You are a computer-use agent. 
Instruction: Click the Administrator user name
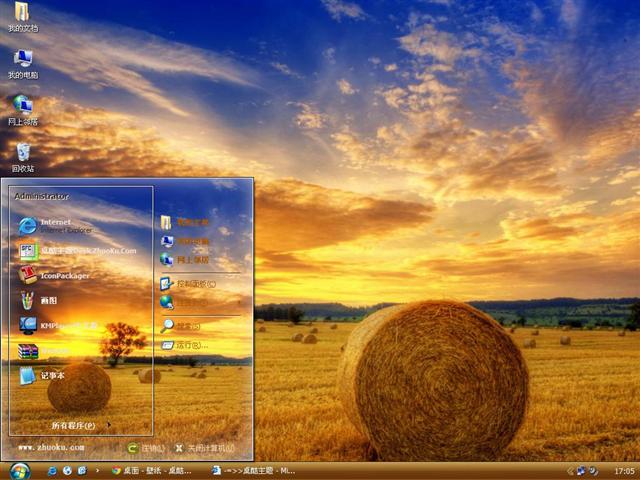pyautogui.click(x=41, y=196)
